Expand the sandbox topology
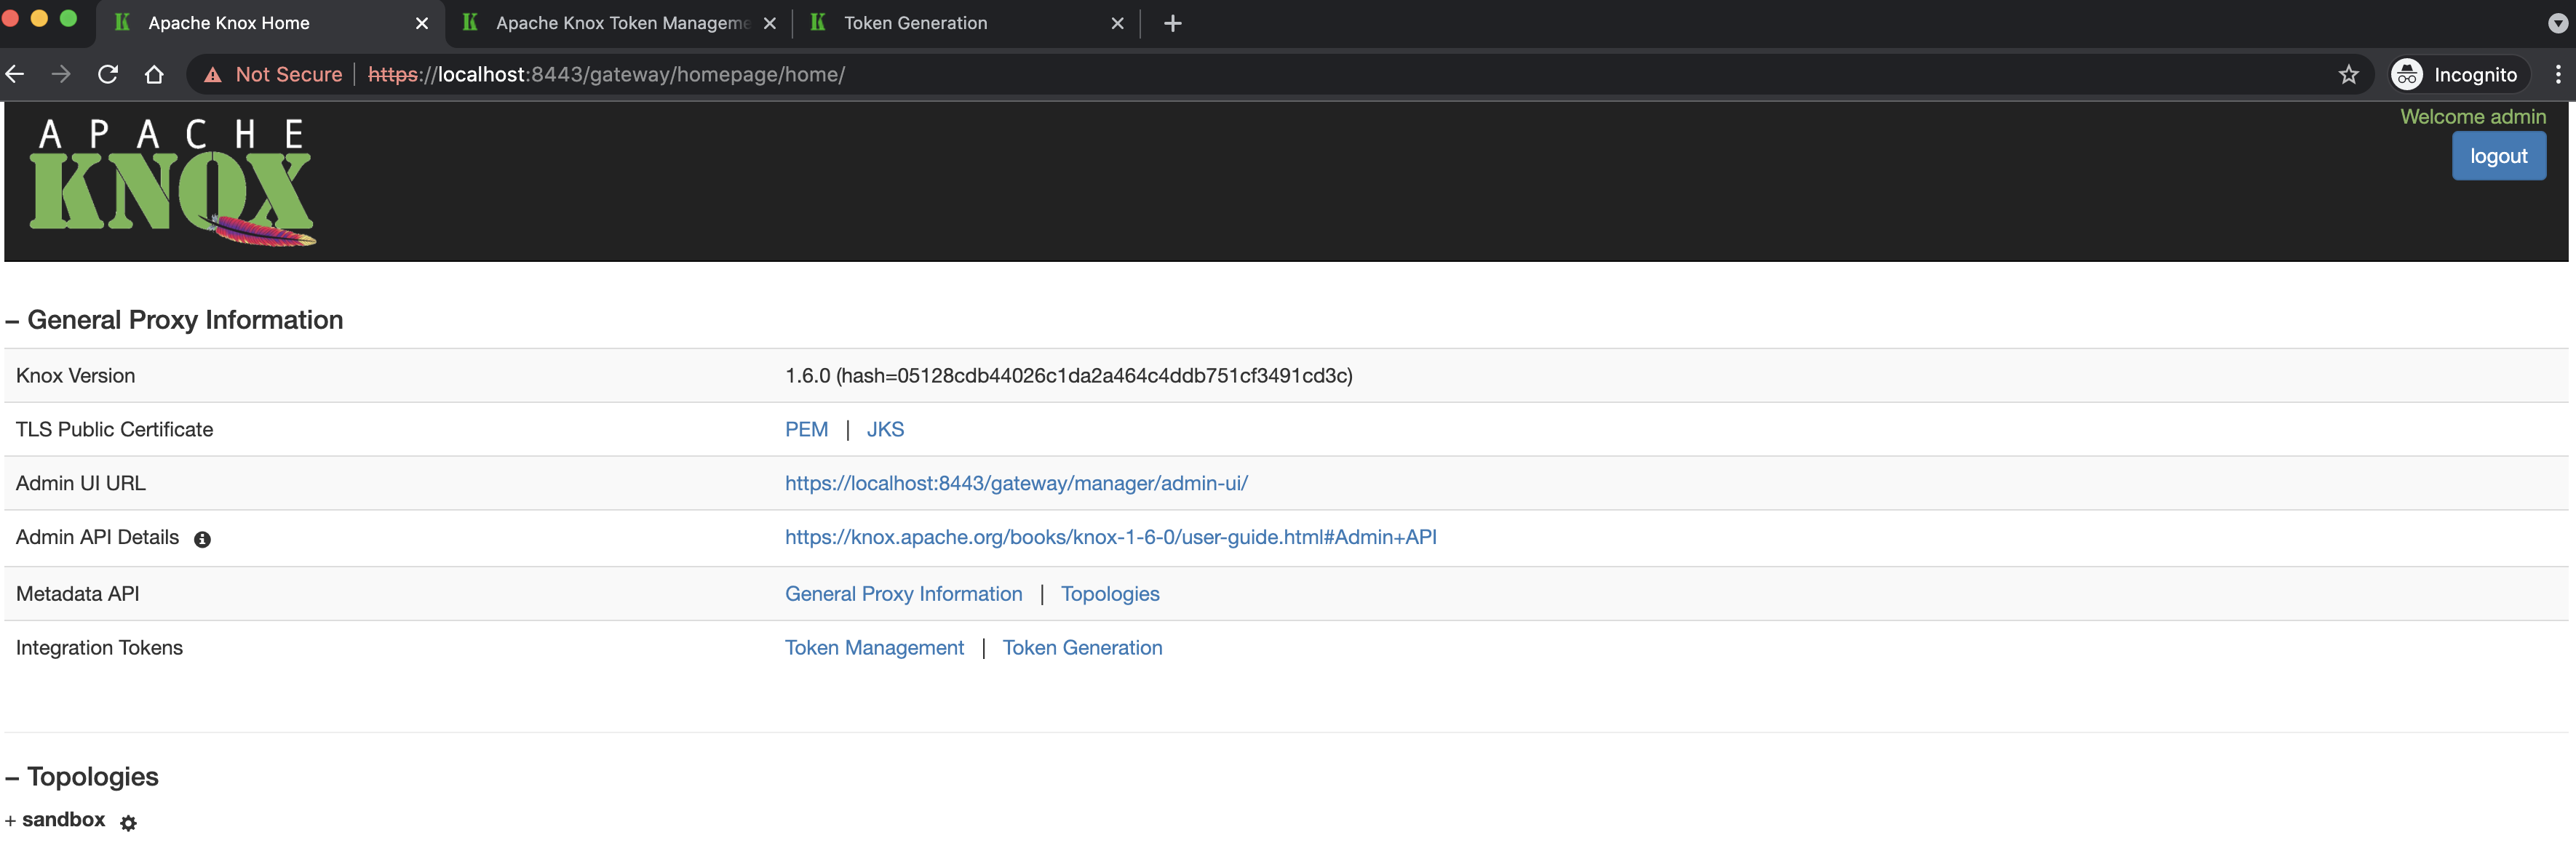This screenshot has width=2576, height=867. pos(10,821)
